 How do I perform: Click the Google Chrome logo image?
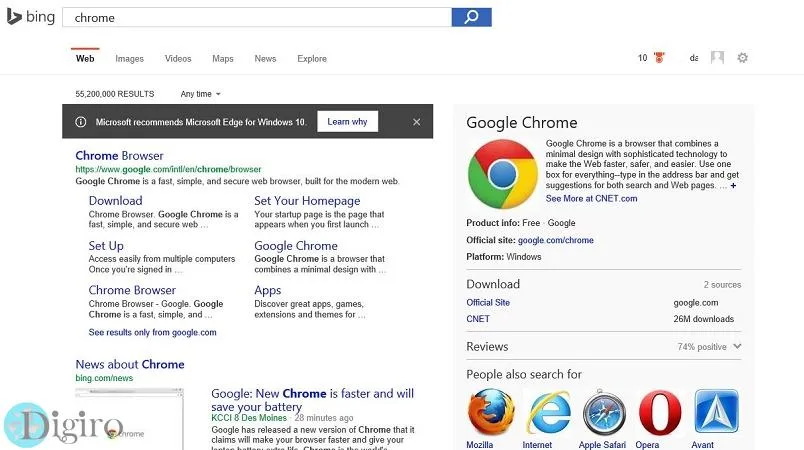point(502,174)
